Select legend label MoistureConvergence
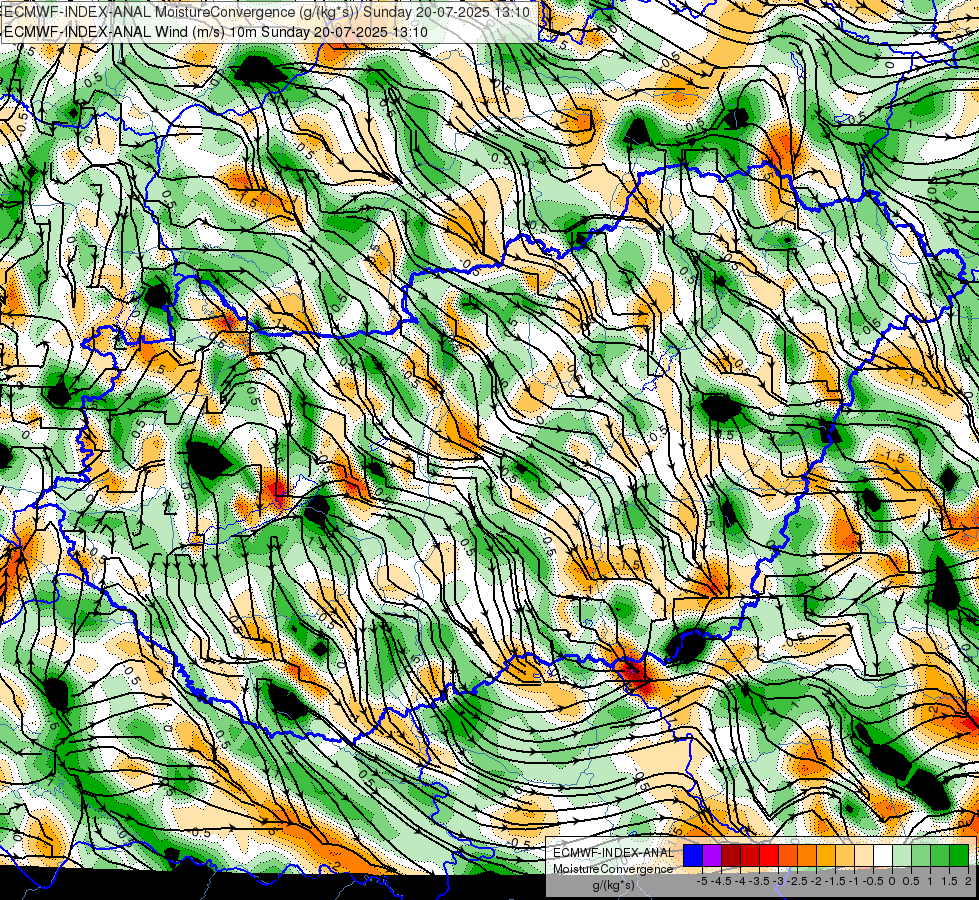The width and height of the screenshot is (979, 900). coord(613,869)
